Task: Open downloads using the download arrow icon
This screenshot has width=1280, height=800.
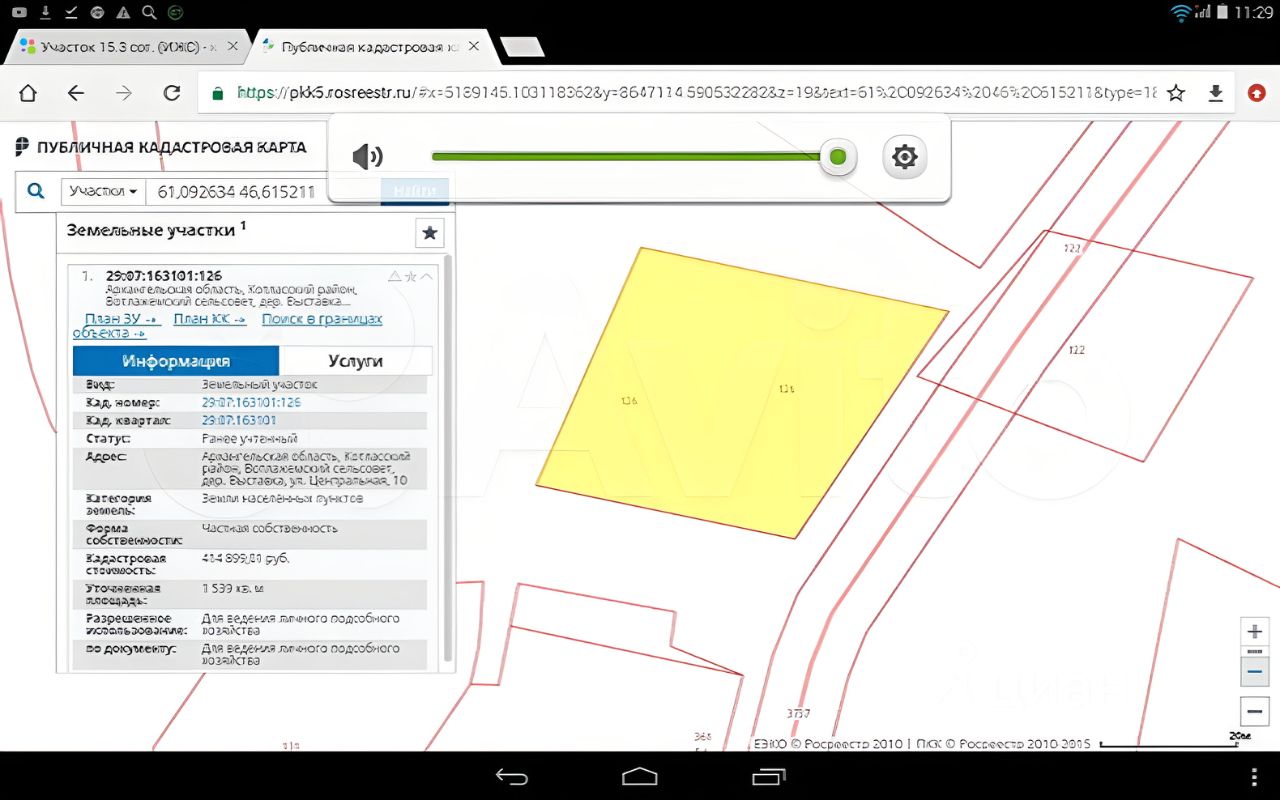Action: pos(1216,93)
